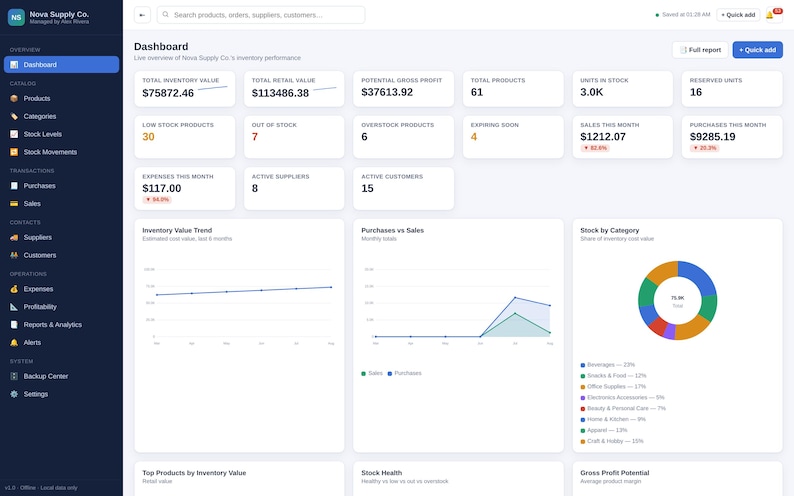Viewport: 794px width, 496px height.
Task: Click the Active Suppliers card
Action: [x=294, y=188]
